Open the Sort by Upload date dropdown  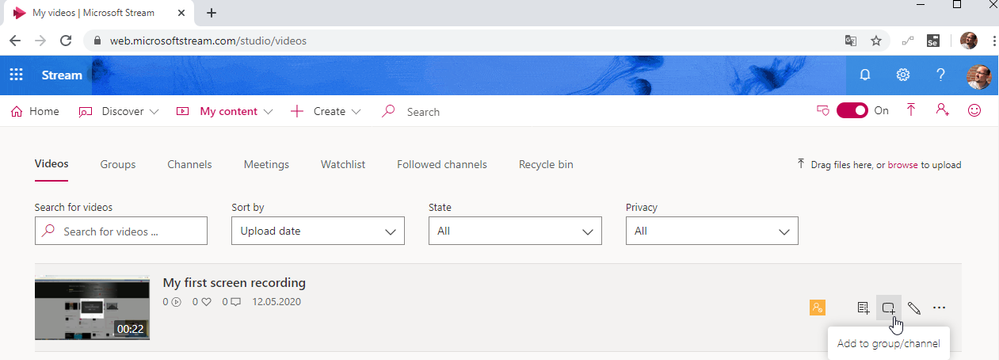click(318, 231)
